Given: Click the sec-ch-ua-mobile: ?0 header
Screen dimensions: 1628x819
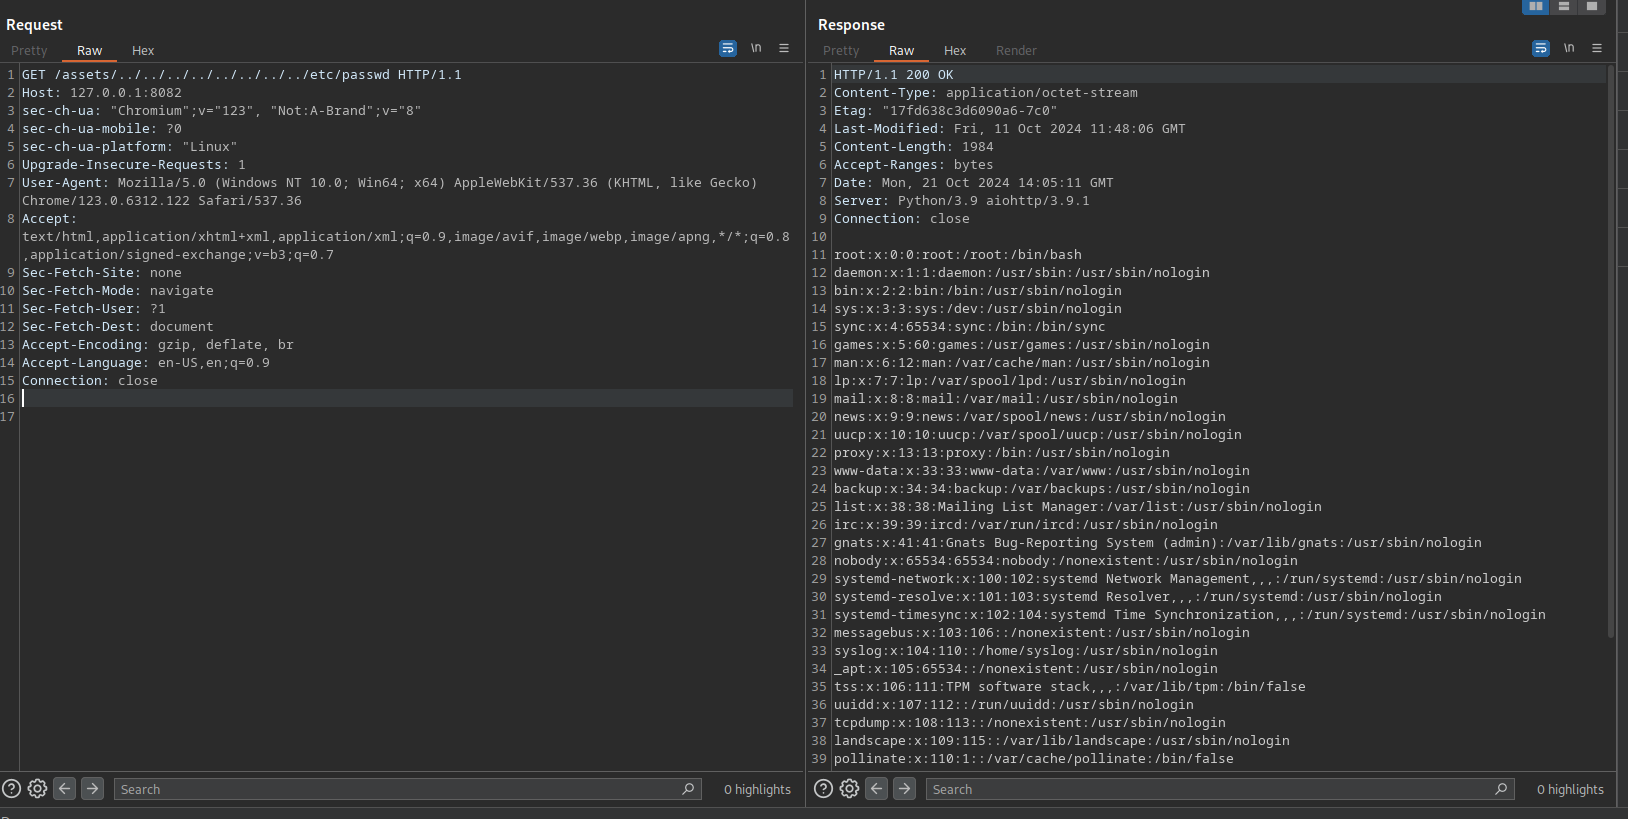Looking at the screenshot, I should point(102,129).
